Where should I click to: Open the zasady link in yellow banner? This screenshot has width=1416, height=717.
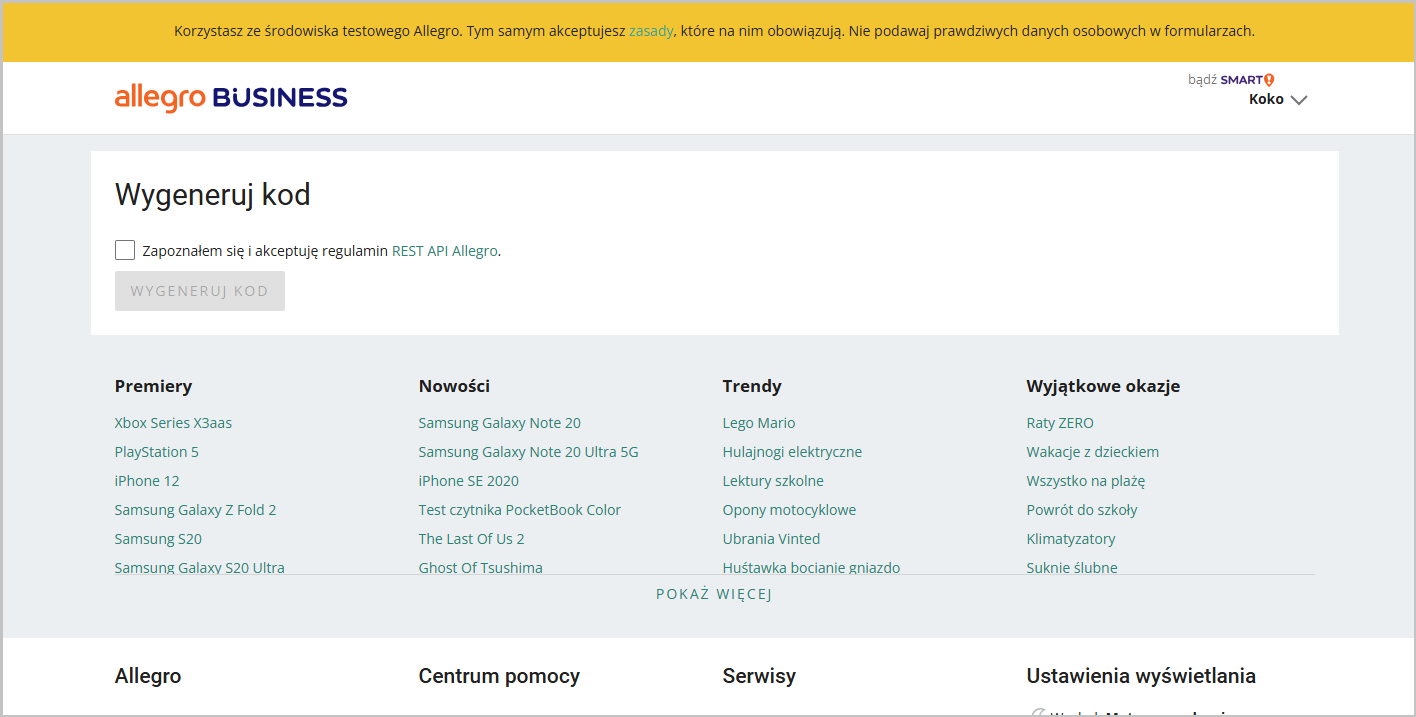(x=651, y=31)
